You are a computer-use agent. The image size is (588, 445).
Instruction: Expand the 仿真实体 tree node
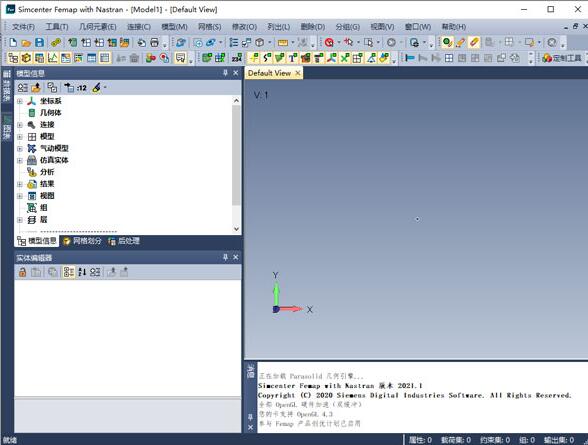(20, 160)
